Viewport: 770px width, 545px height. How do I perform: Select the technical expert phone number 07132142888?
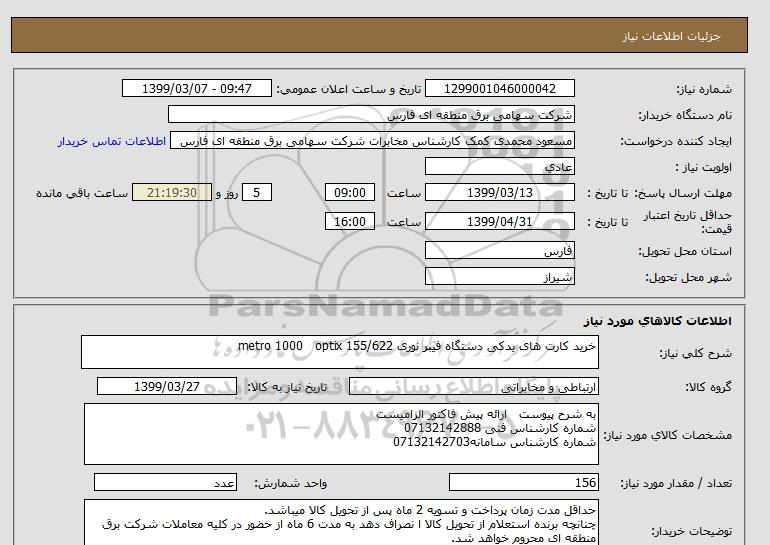point(442,428)
